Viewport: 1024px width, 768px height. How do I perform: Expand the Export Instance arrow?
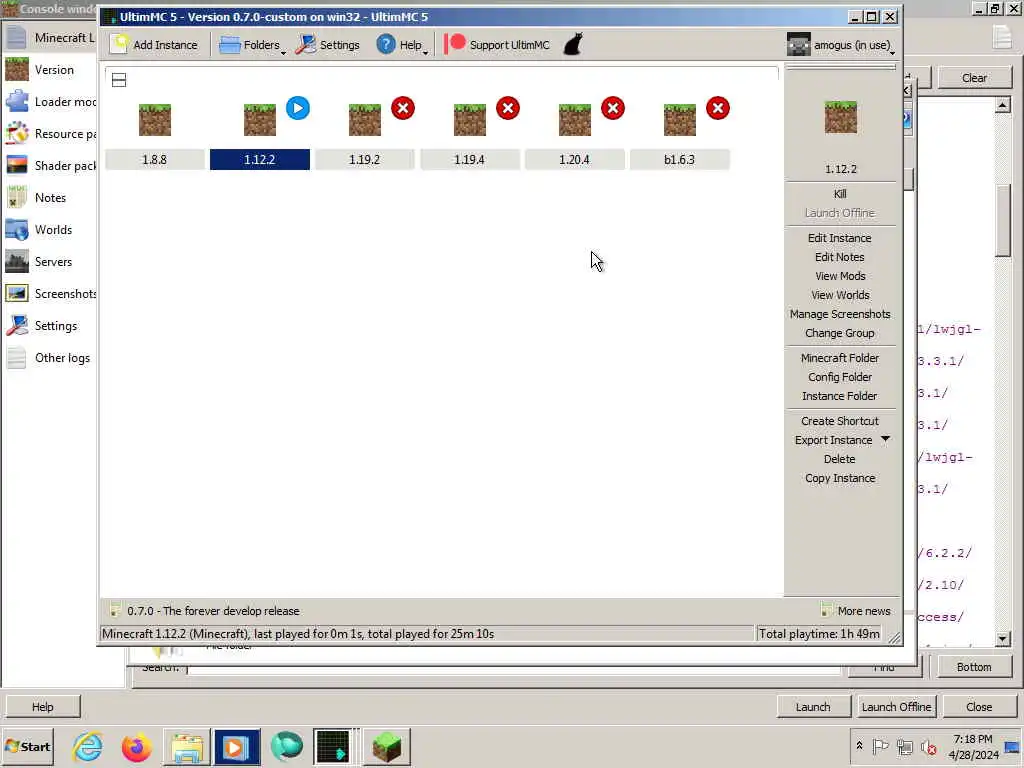coord(885,440)
